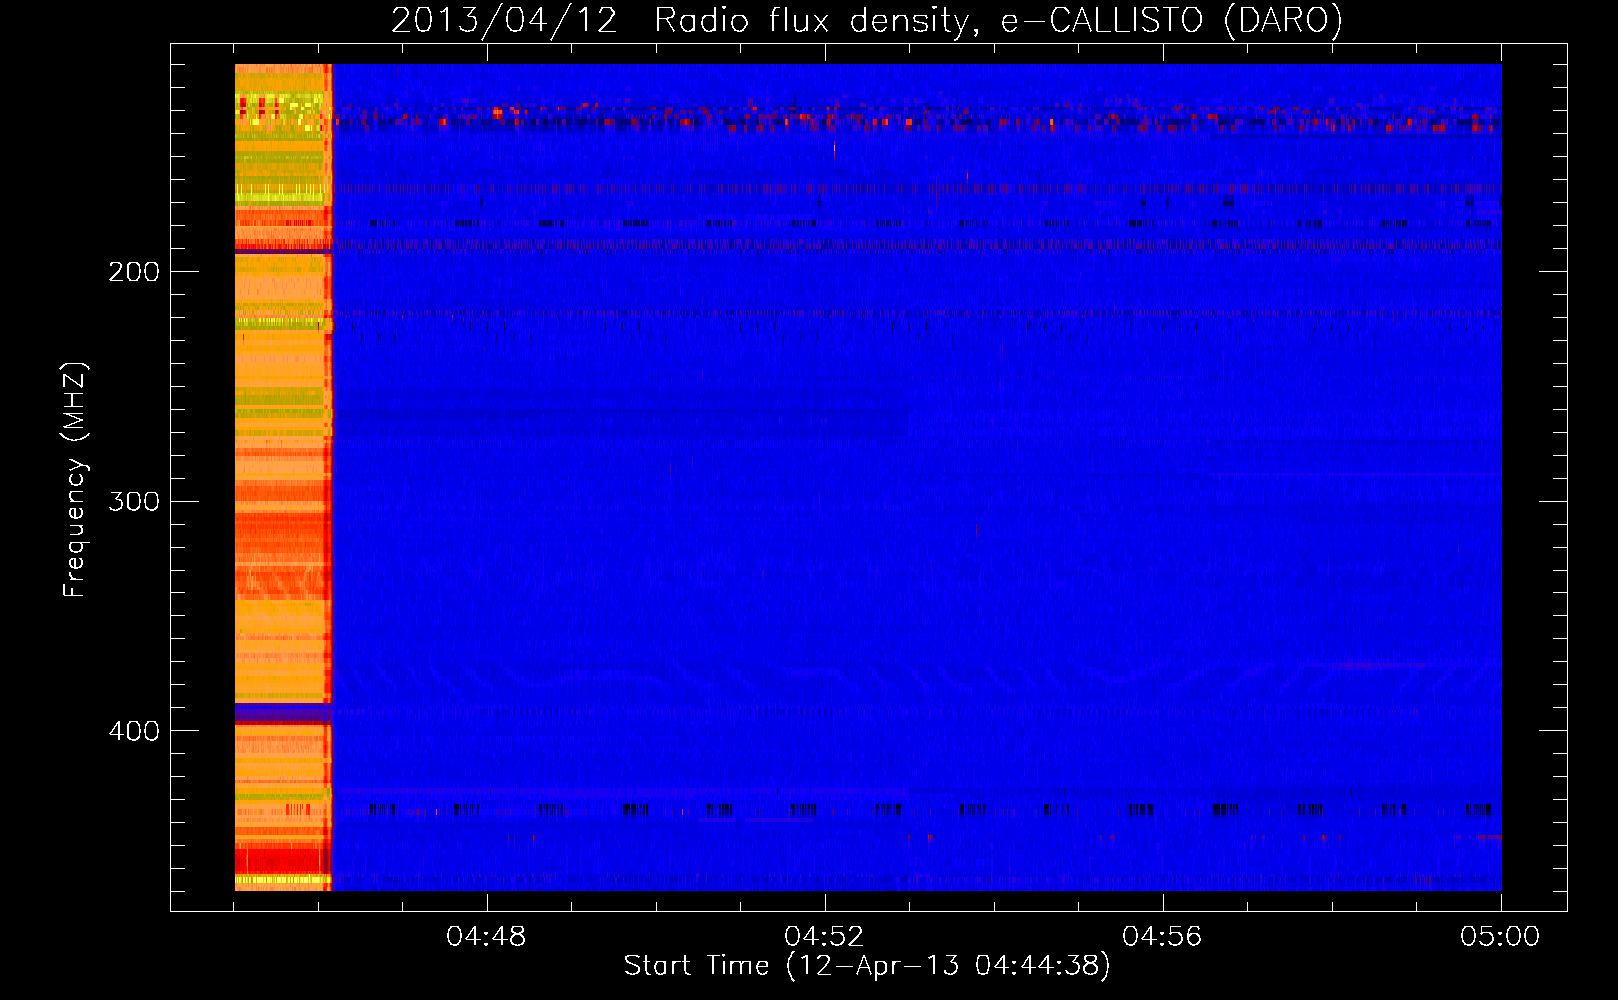Click the 05:00 time tick label
The width and height of the screenshot is (1618, 1000).
pyautogui.click(x=1500, y=937)
